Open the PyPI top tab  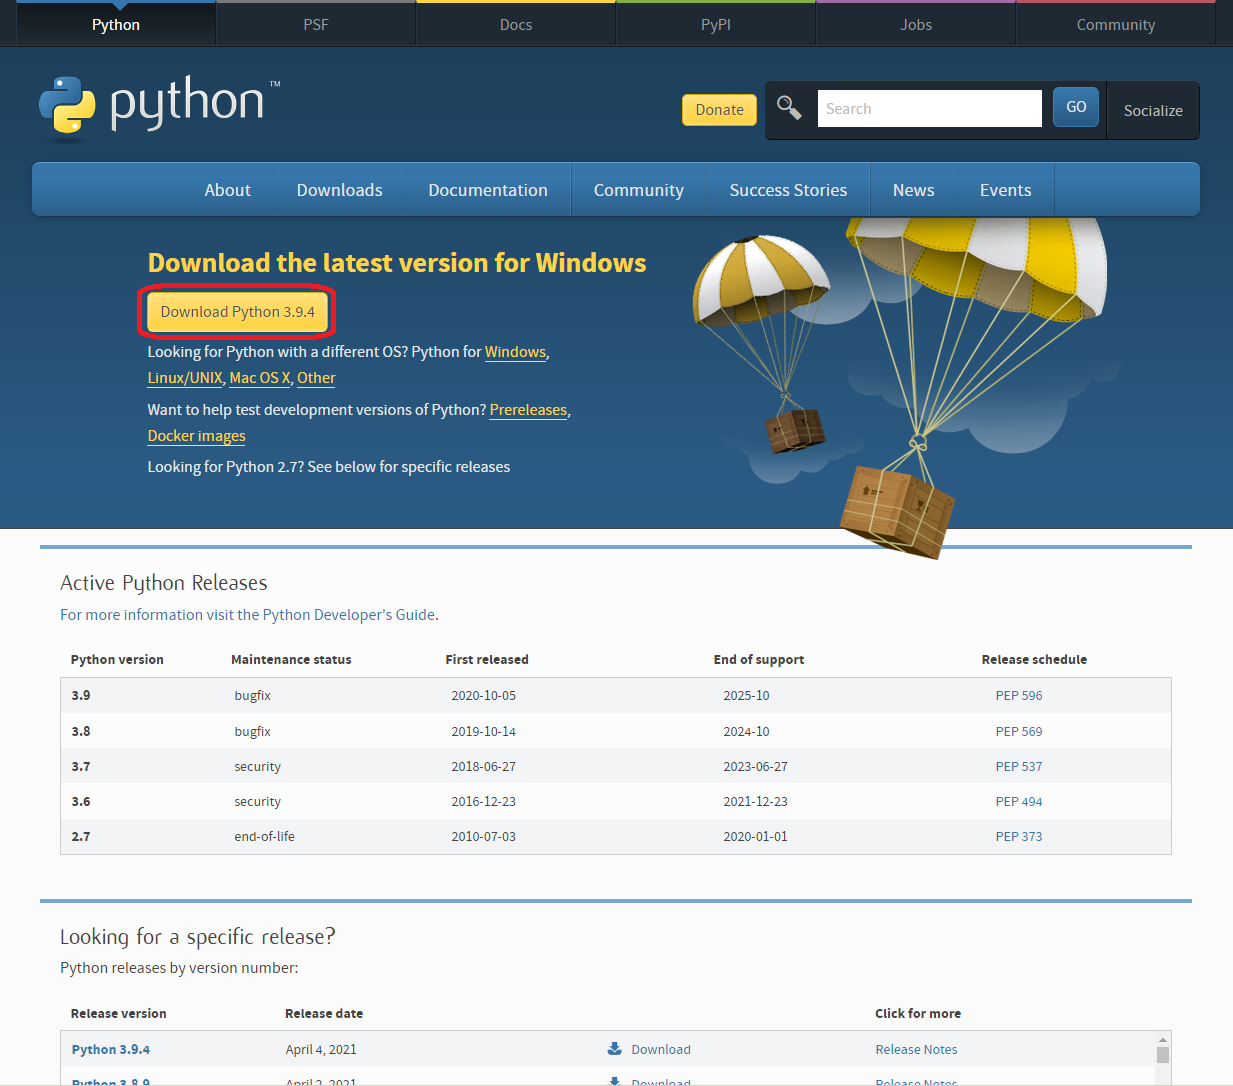pyautogui.click(x=716, y=24)
